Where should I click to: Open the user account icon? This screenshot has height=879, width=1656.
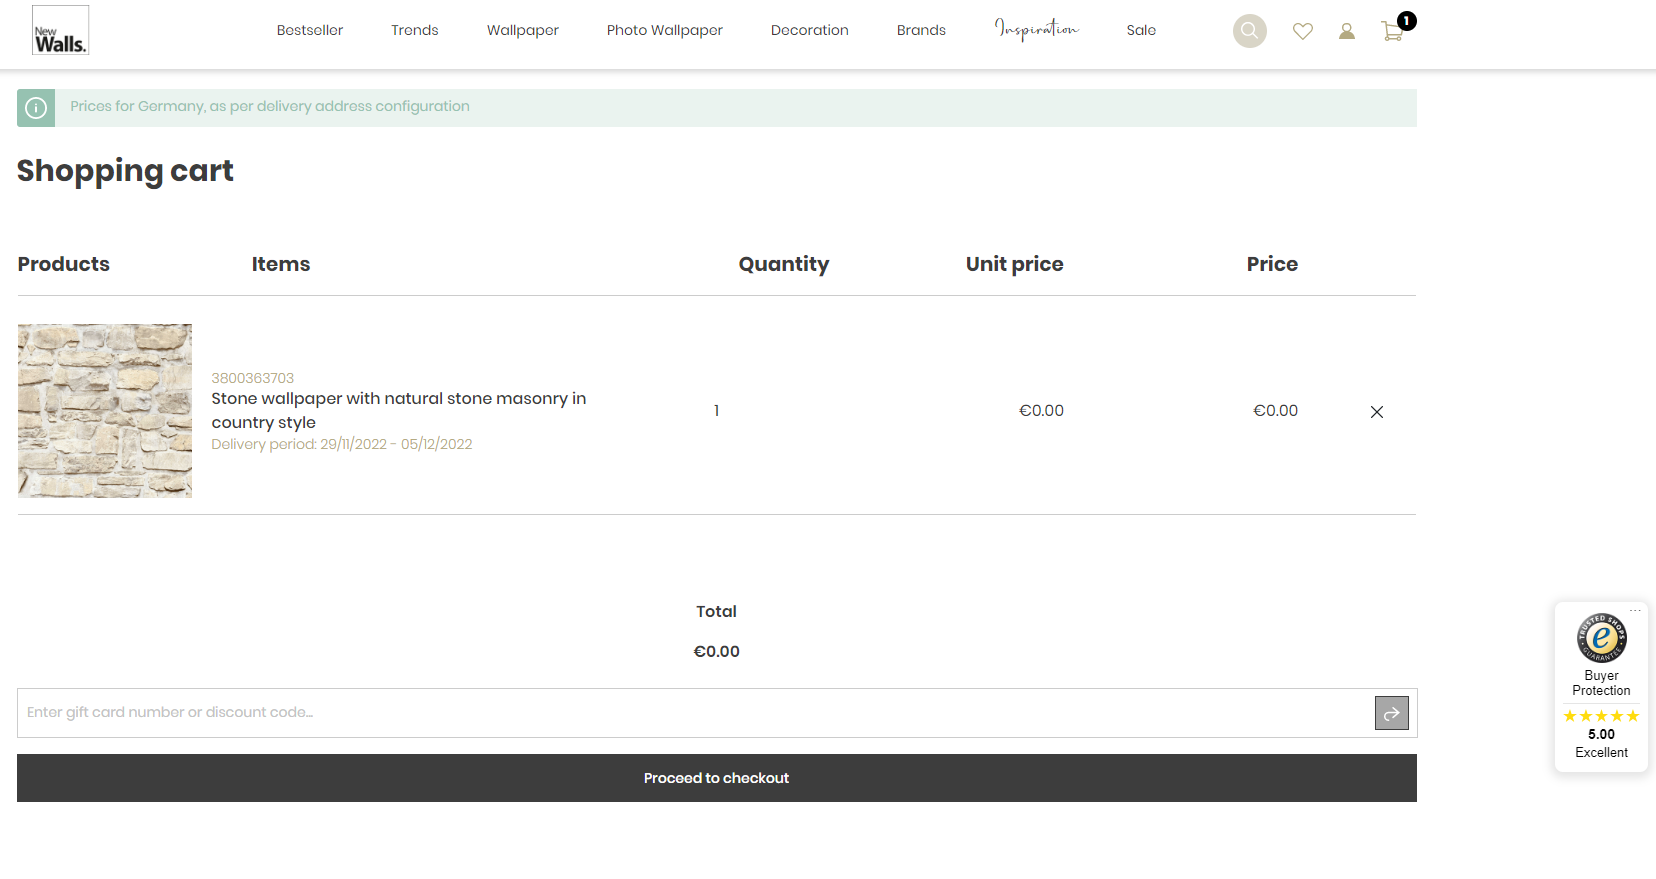pos(1347,32)
